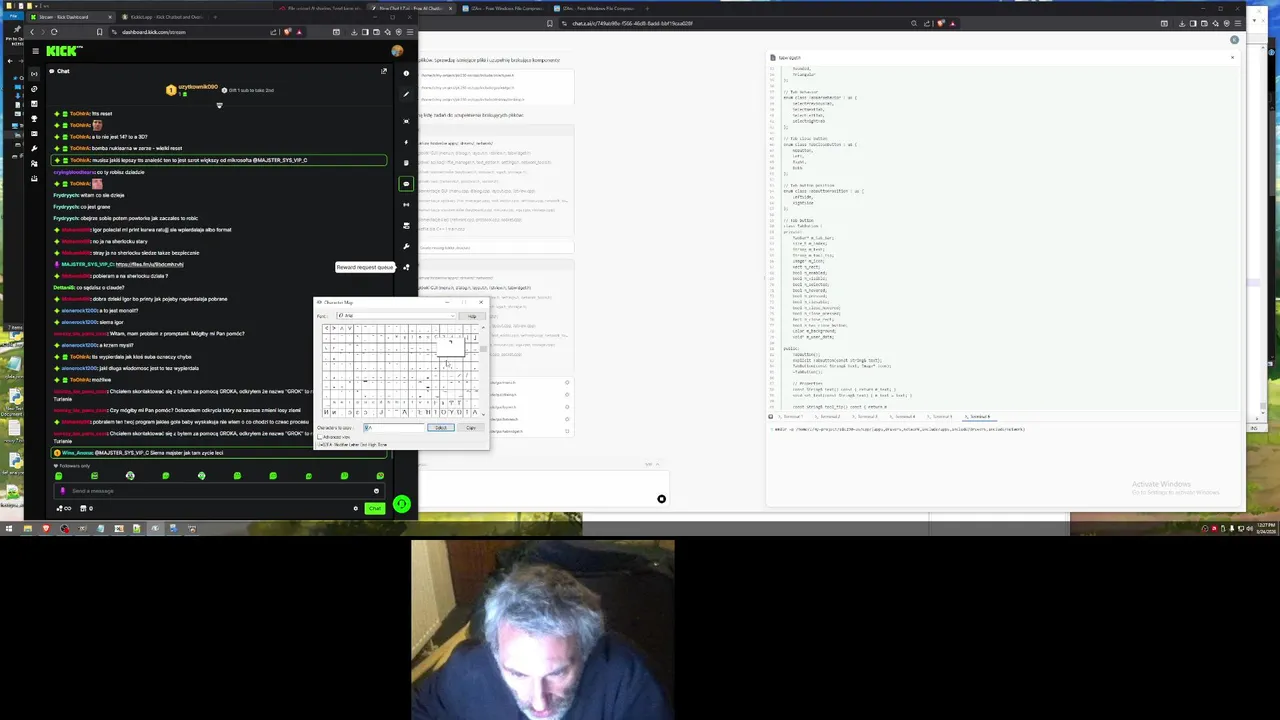
Task: Click the Characters to copy field
Action: 394,428
